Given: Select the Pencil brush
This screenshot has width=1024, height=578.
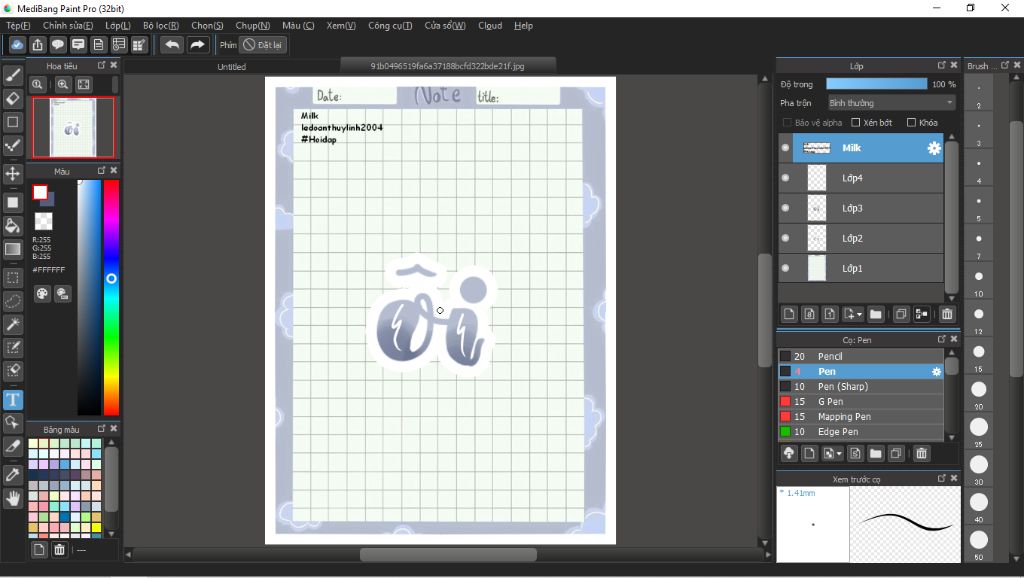Looking at the screenshot, I should 861,357.
